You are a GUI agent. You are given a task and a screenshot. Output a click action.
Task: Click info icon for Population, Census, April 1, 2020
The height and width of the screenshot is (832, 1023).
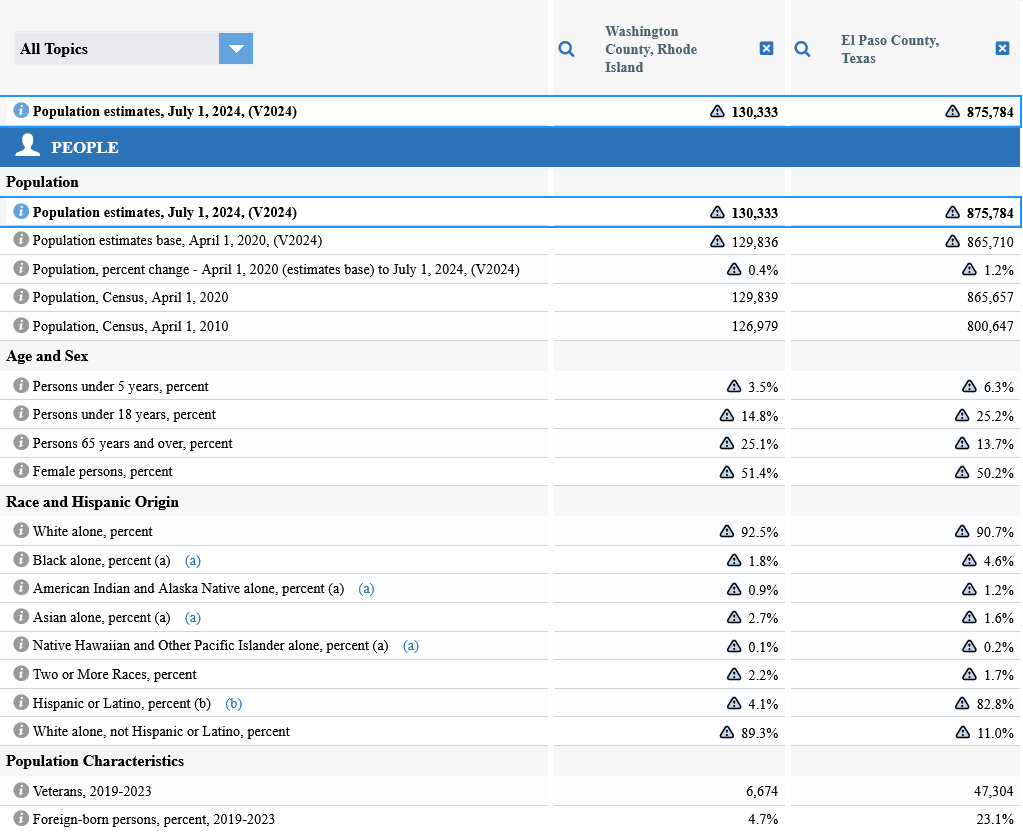[21, 296]
